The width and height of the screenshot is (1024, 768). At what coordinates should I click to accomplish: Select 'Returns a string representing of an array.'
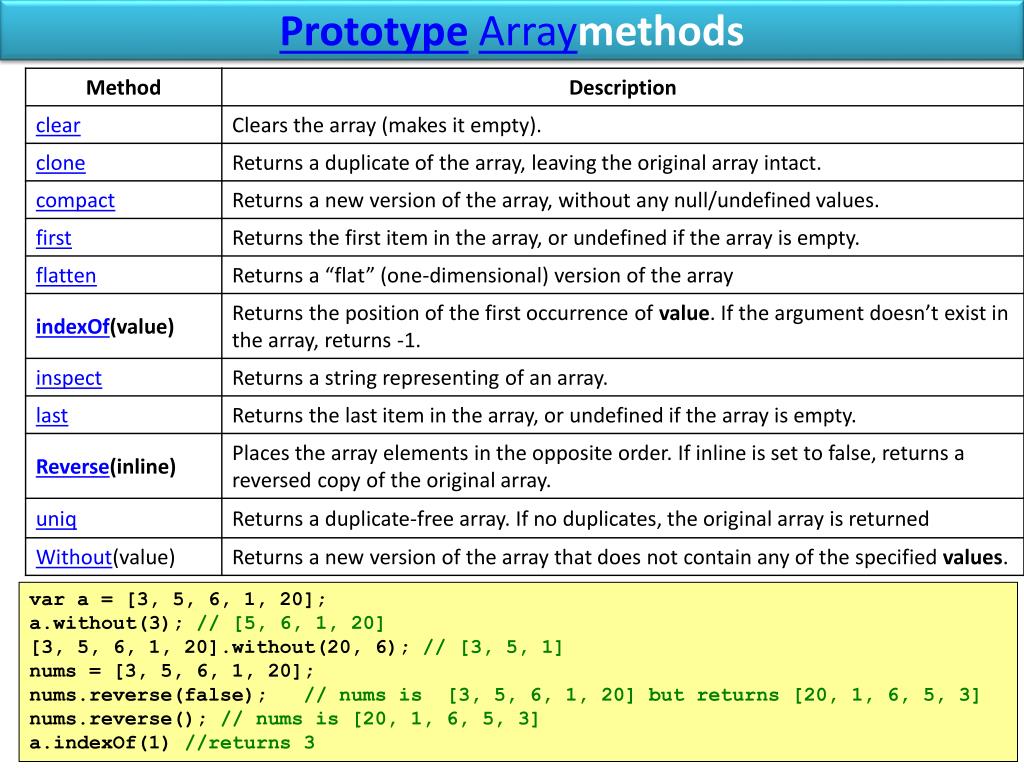pos(420,378)
